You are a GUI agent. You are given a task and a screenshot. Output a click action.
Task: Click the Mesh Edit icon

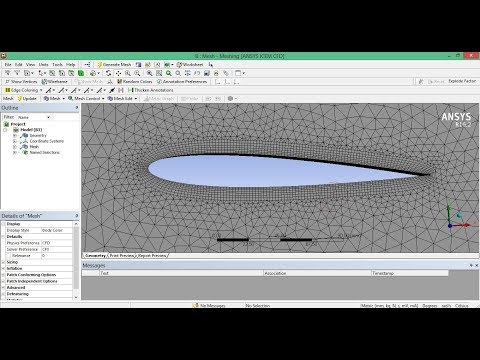(110, 99)
